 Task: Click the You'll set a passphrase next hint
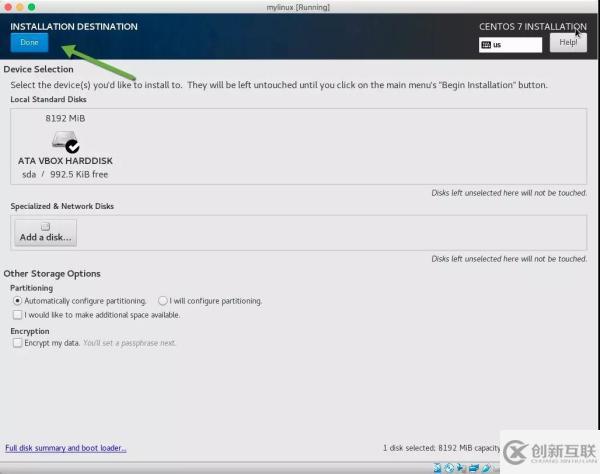(129, 343)
